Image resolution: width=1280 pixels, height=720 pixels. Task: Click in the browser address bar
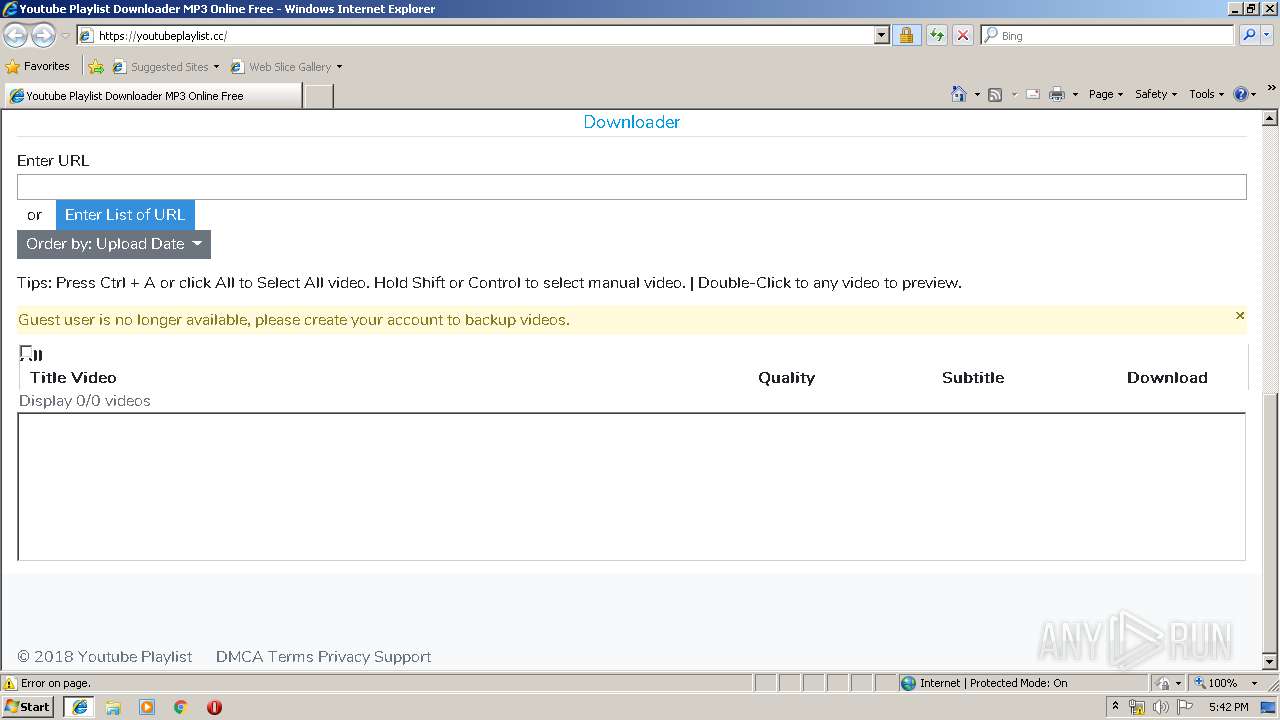click(x=476, y=35)
